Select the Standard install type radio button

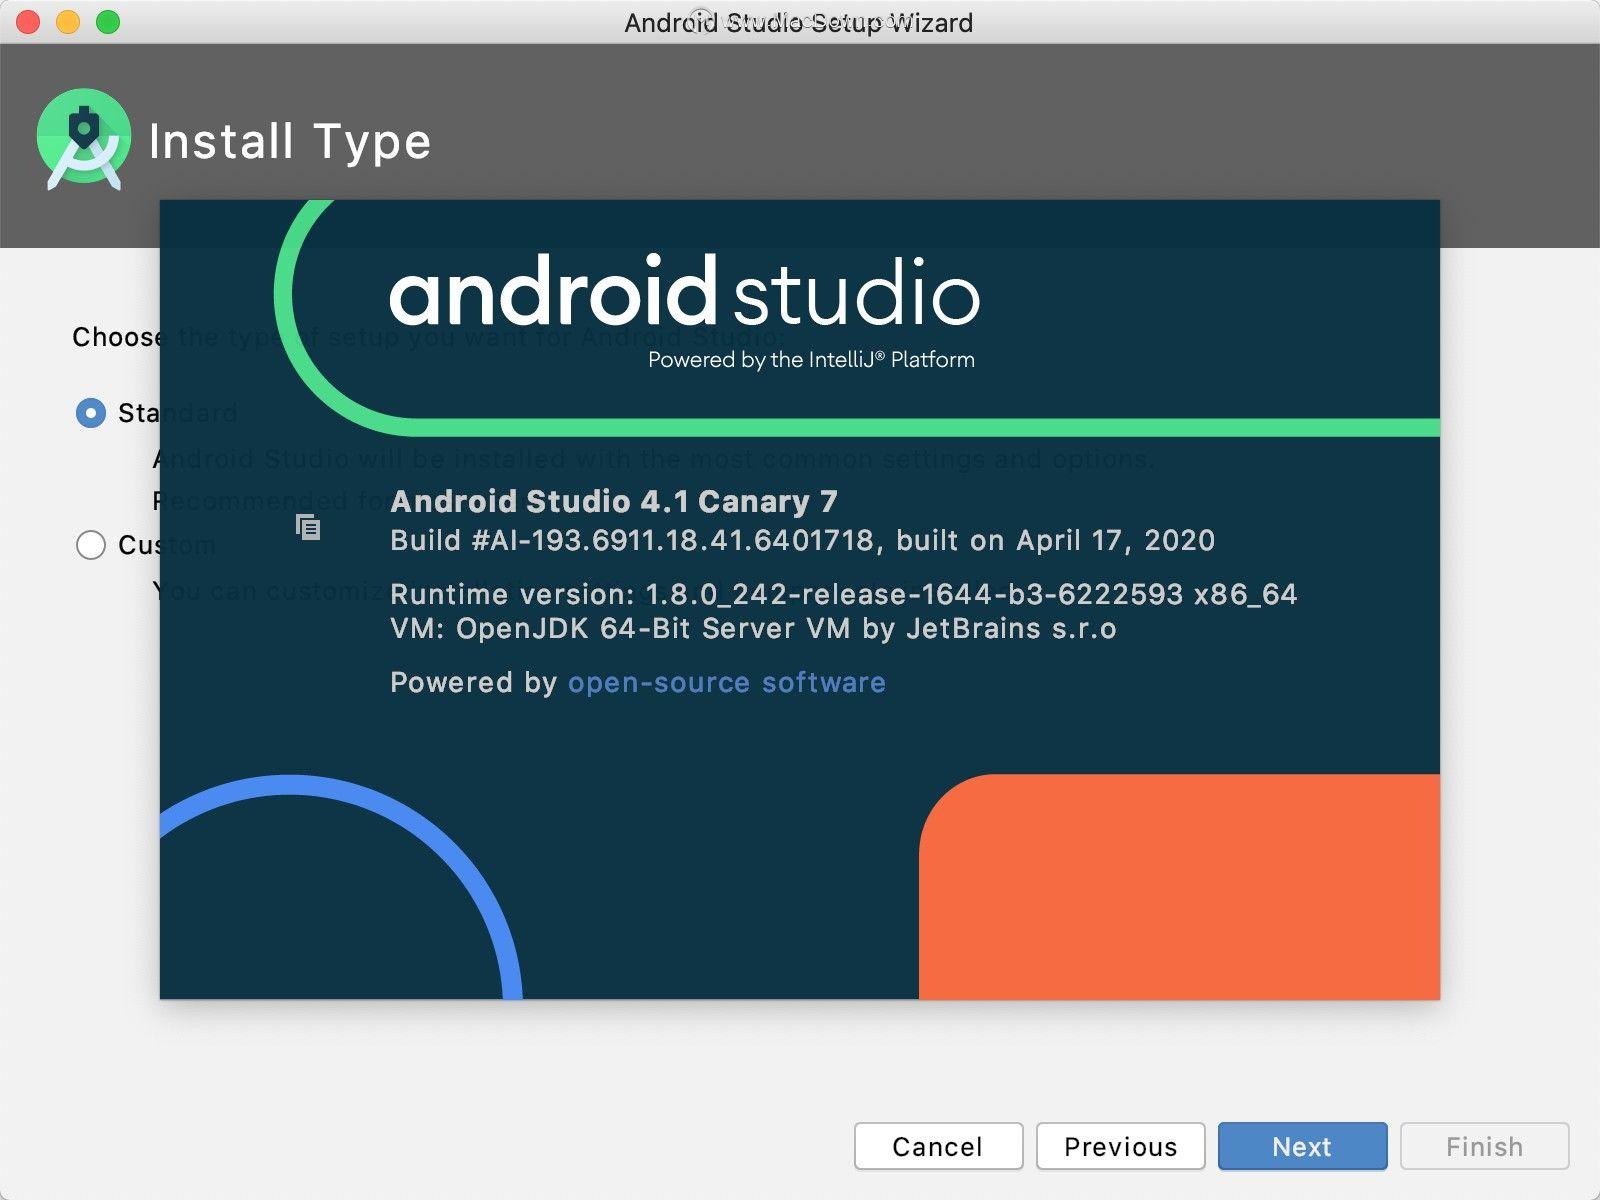91,413
